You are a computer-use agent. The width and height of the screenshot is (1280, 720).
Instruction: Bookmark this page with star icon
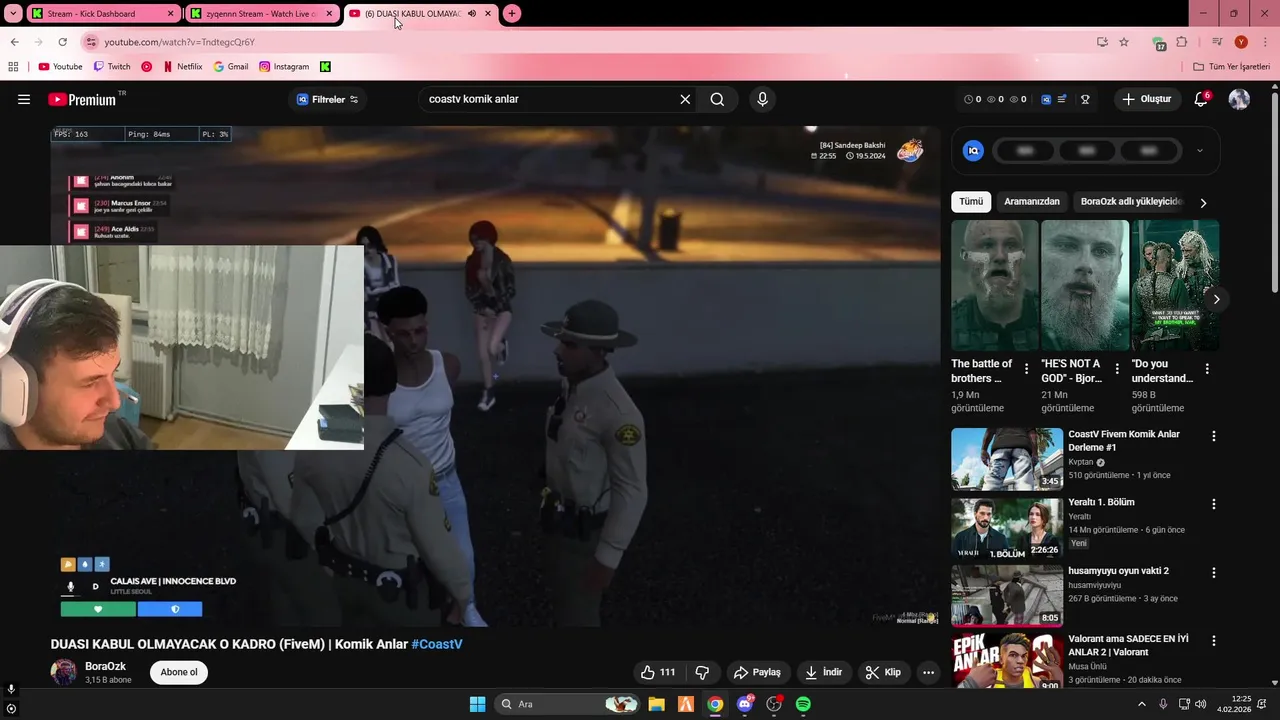[x=1124, y=42]
